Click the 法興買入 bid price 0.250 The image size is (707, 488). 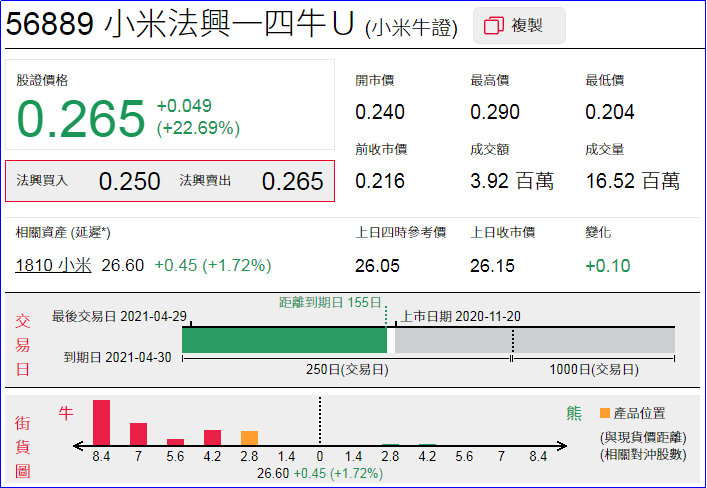[x=129, y=181]
